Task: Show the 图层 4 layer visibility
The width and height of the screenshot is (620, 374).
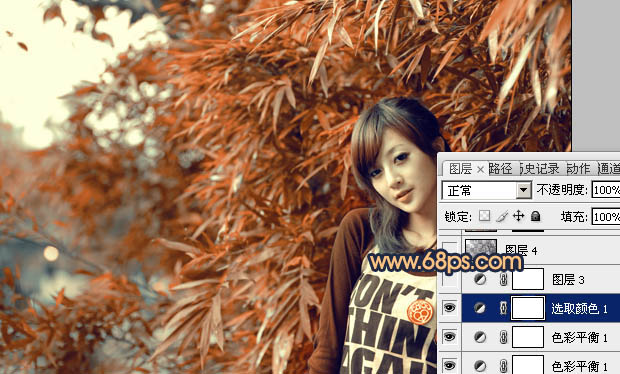Action: (450, 250)
